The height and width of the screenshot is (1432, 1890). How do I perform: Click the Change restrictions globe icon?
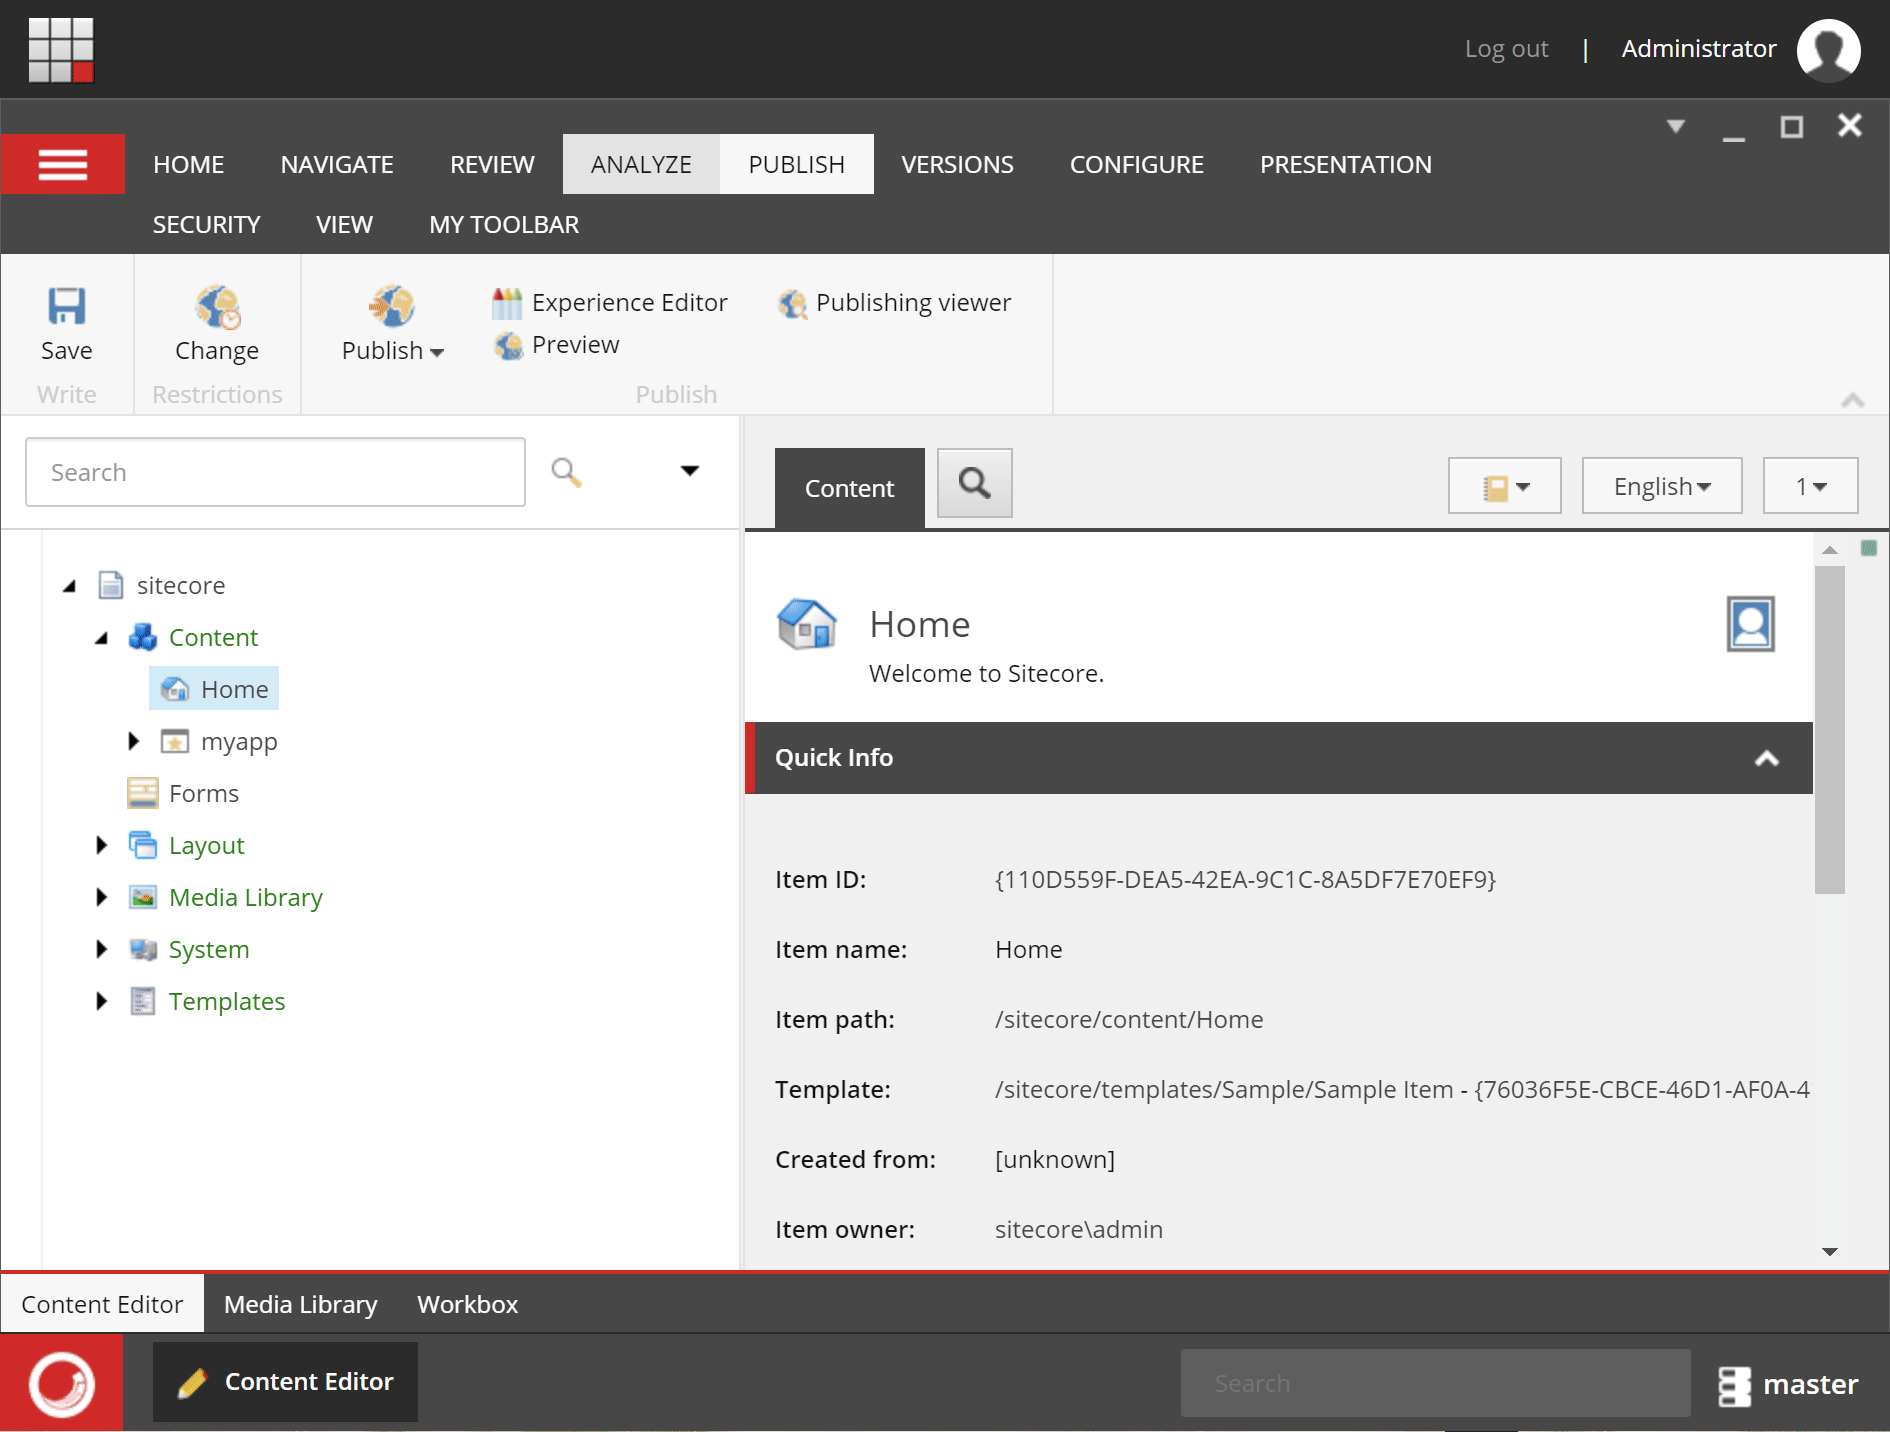pos(217,306)
